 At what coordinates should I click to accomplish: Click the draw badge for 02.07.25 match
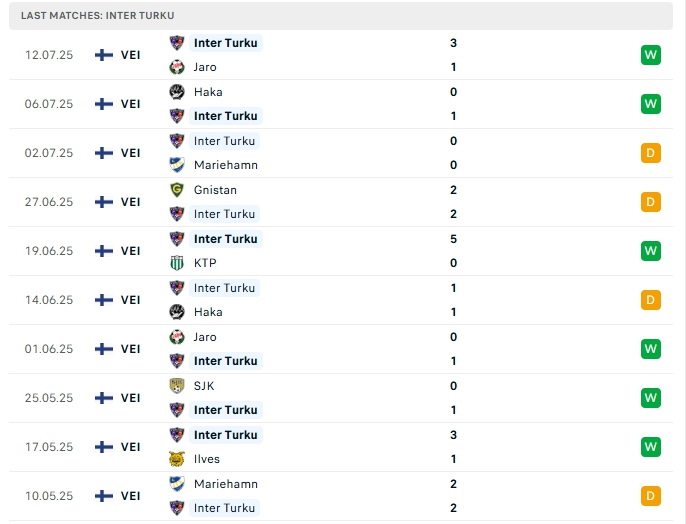point(651,153)
